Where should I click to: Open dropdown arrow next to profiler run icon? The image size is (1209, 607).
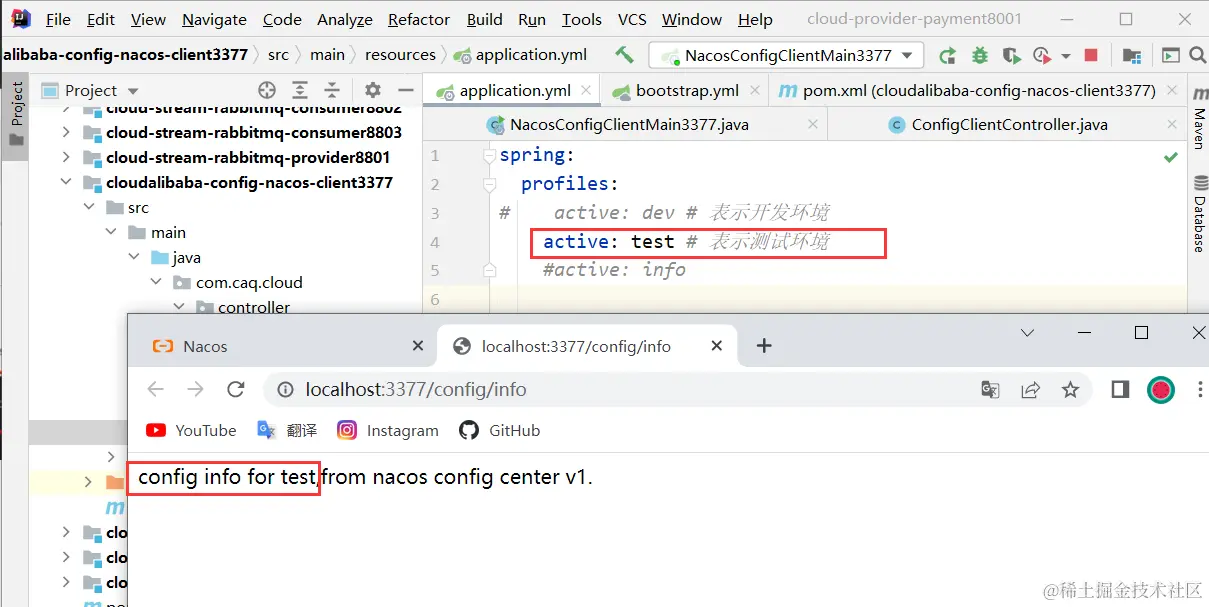pyautogui.click(x=1065, y=56)
